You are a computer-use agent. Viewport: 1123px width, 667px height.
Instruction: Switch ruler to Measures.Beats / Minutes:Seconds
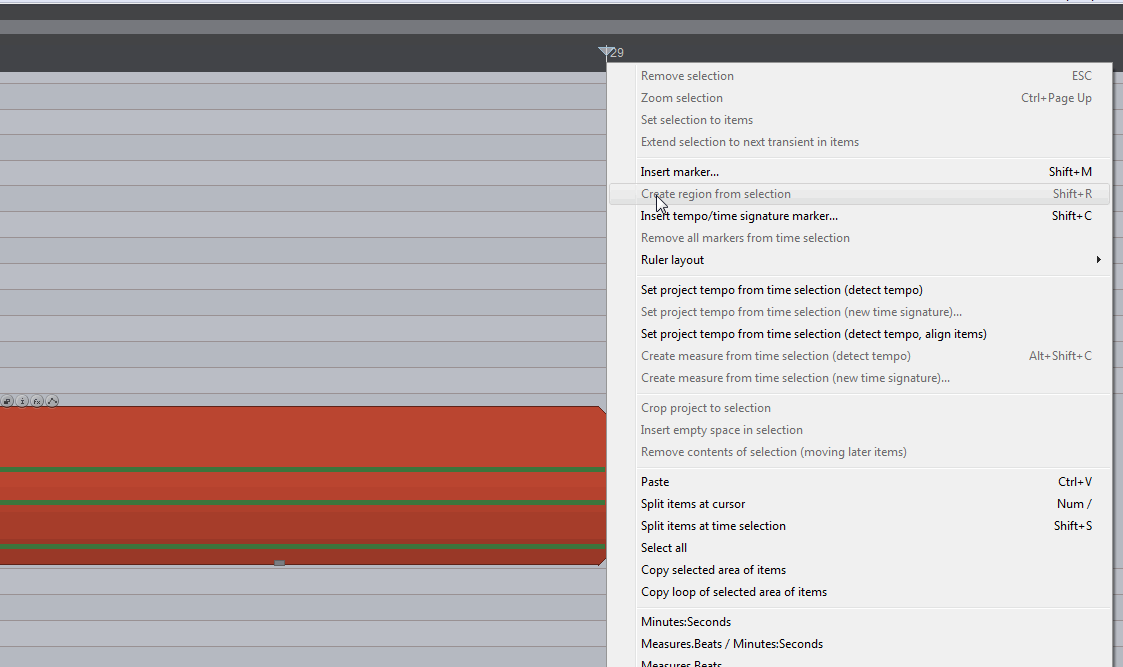click(732, 644)
